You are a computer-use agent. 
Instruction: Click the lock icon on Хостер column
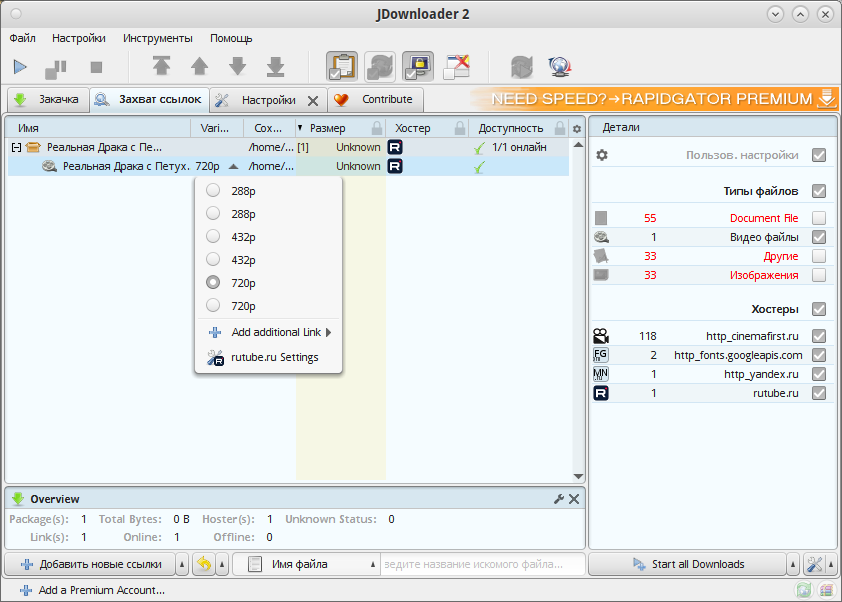point(460,128)
